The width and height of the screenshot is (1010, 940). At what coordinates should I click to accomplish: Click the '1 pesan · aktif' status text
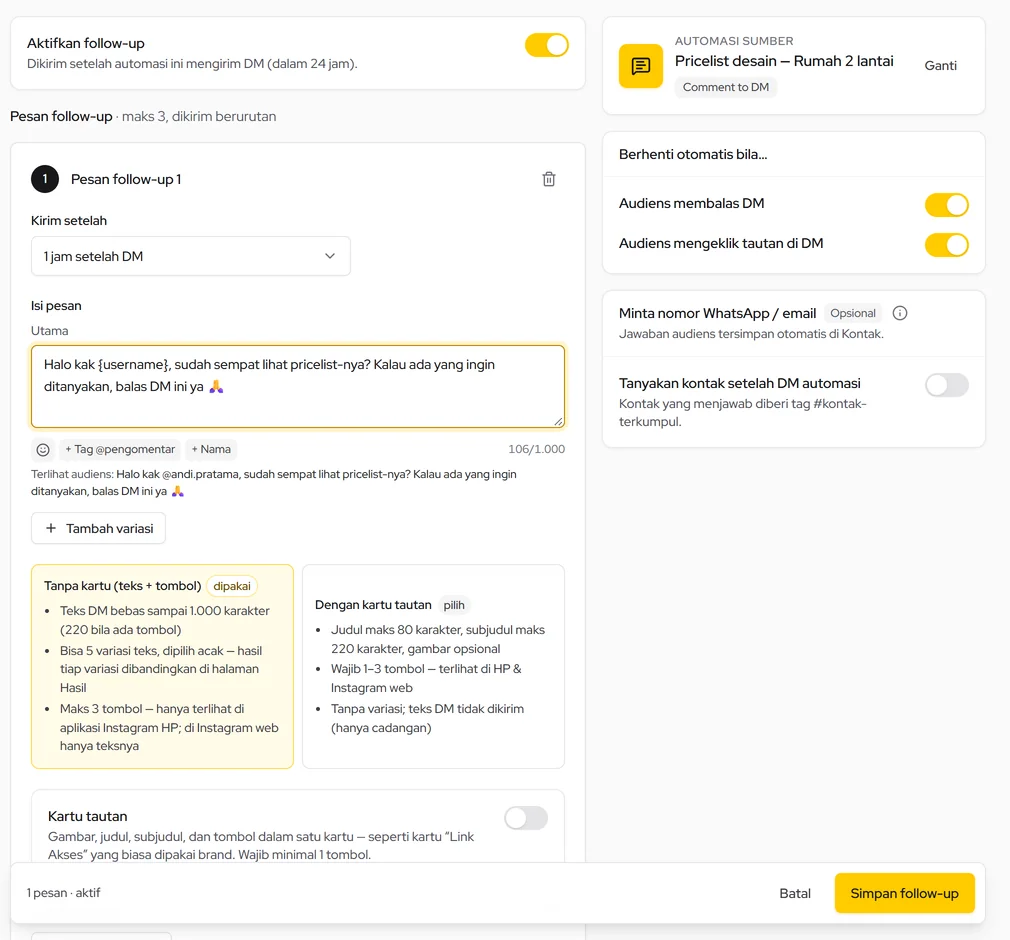63,893
